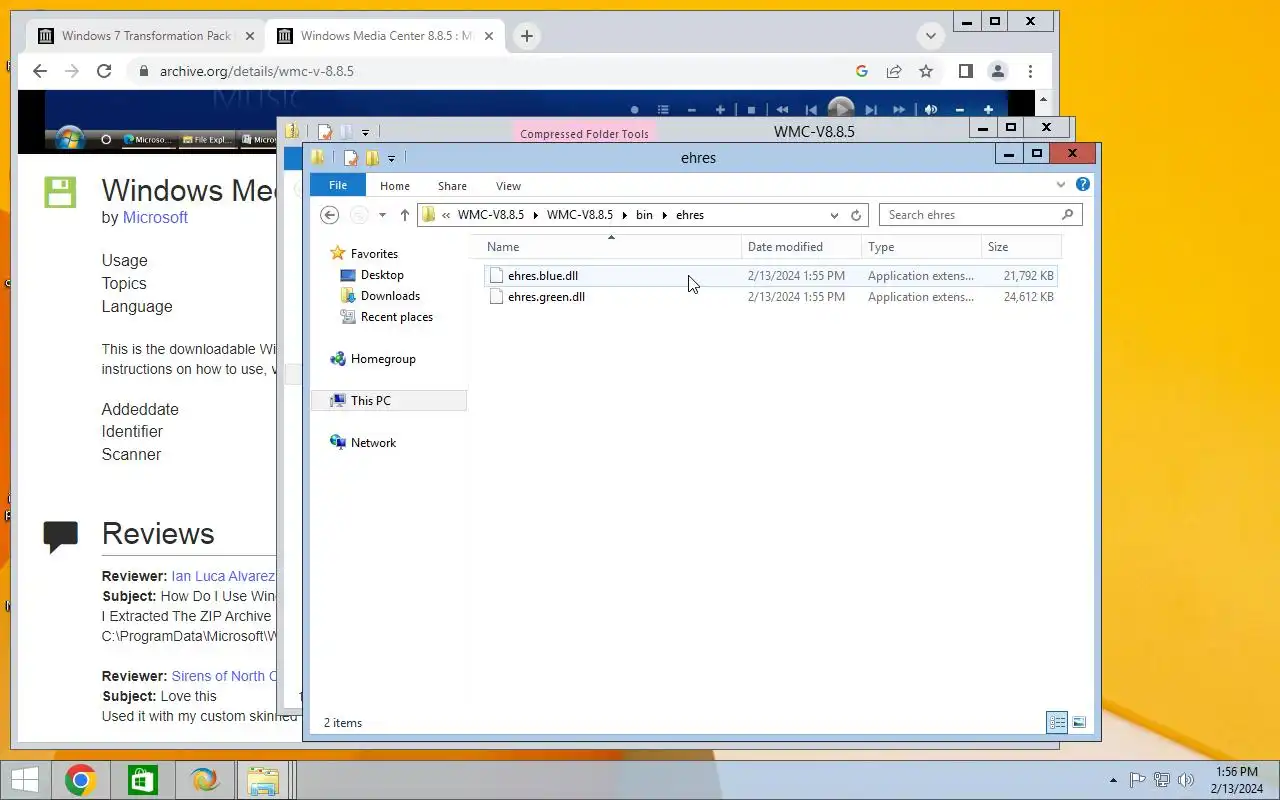Click the bin folder in address path

[644, 215]
